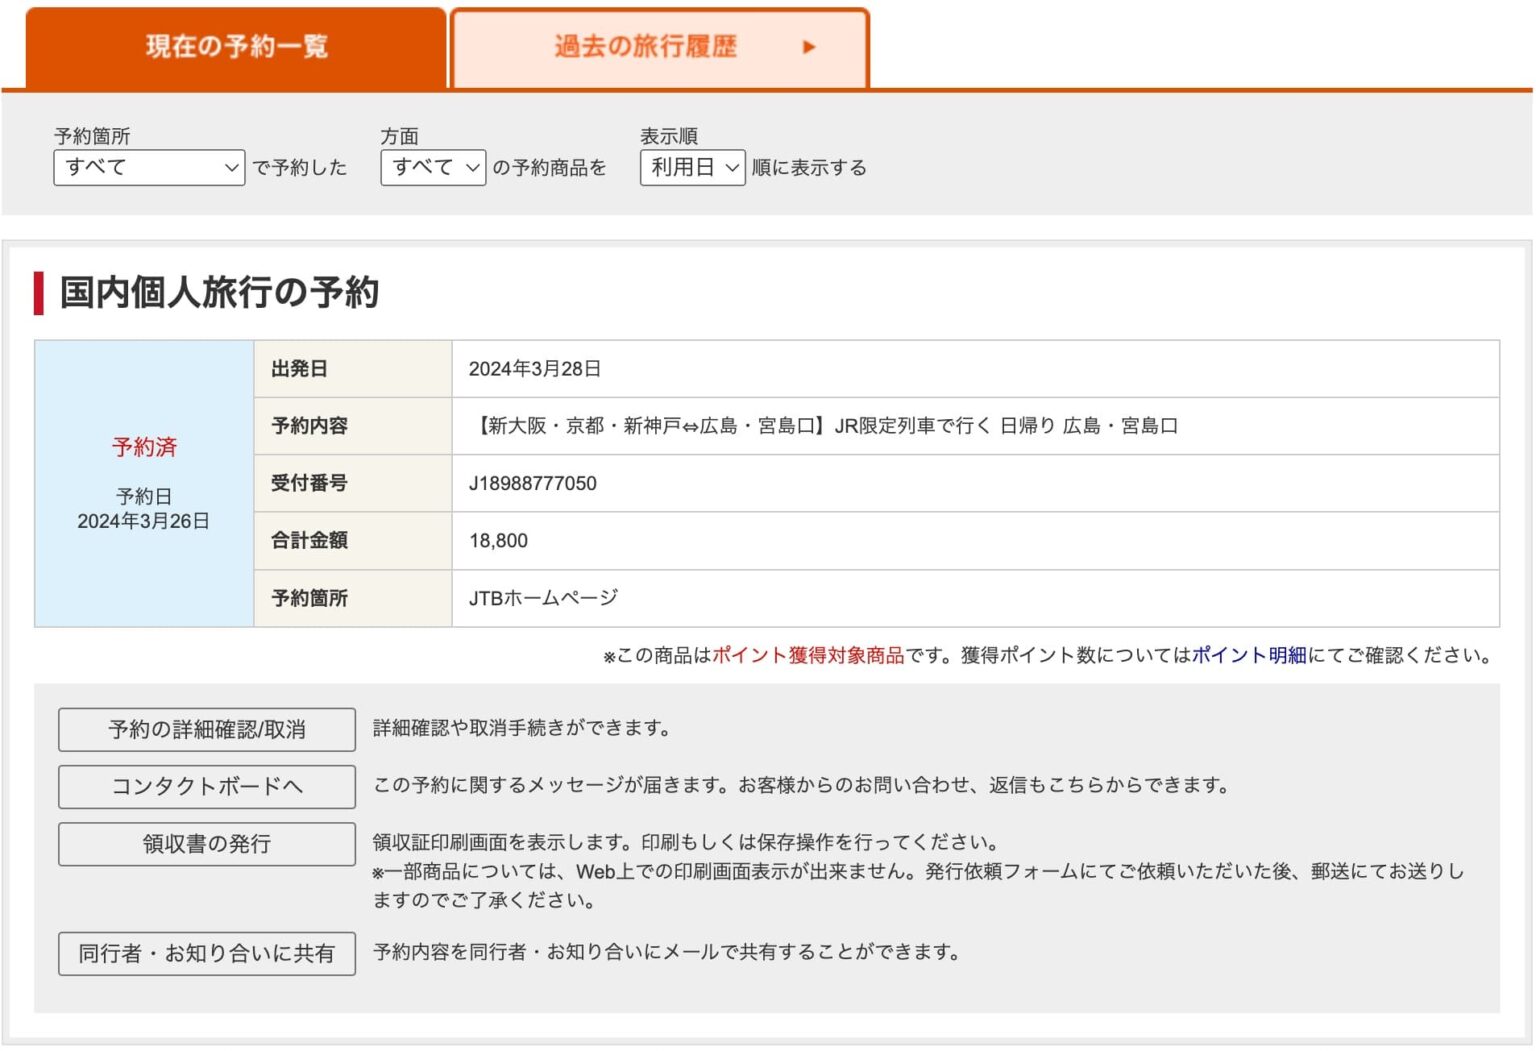Switch to the 現在の予約一覧 tab
This screenshot has width=1536, height=1051.
[236, 47]
